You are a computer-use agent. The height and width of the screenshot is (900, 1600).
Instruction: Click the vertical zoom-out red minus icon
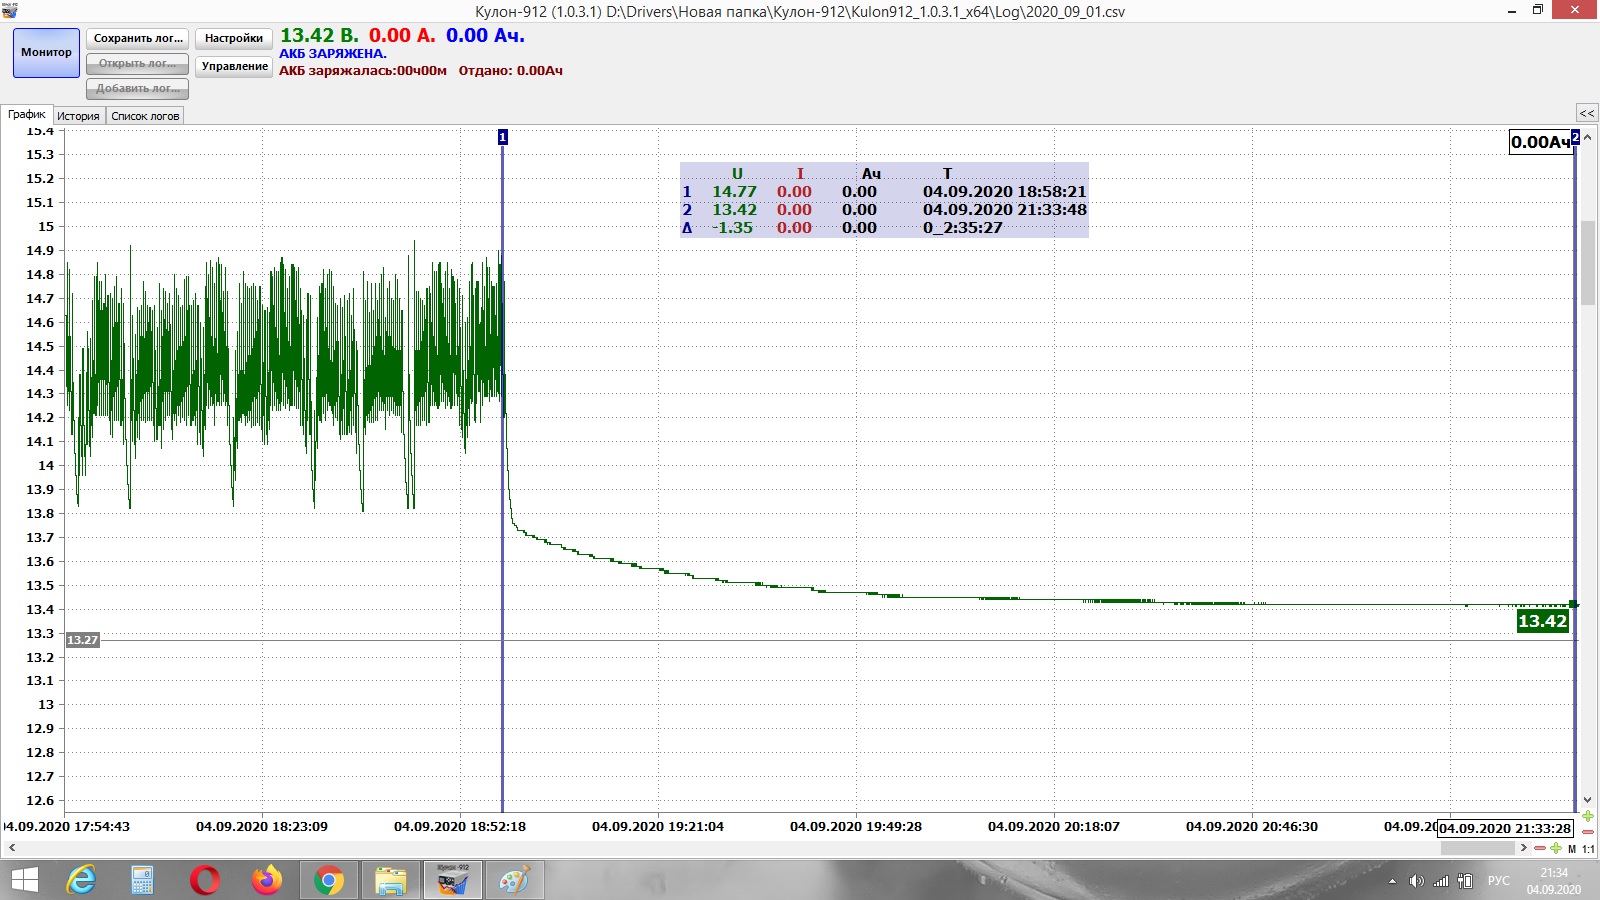(x=1588, y=832)
